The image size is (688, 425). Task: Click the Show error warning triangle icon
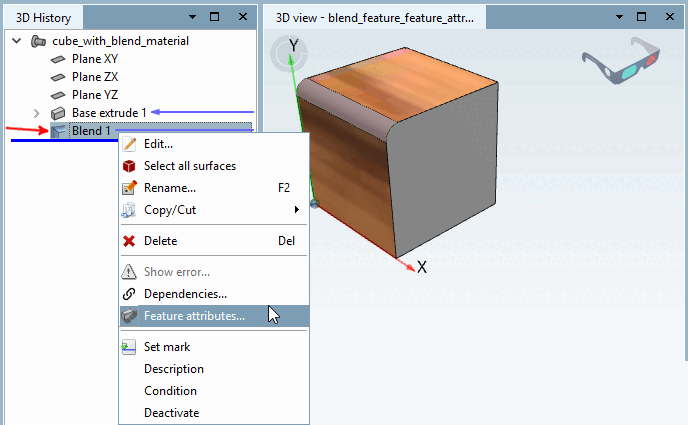129,272
